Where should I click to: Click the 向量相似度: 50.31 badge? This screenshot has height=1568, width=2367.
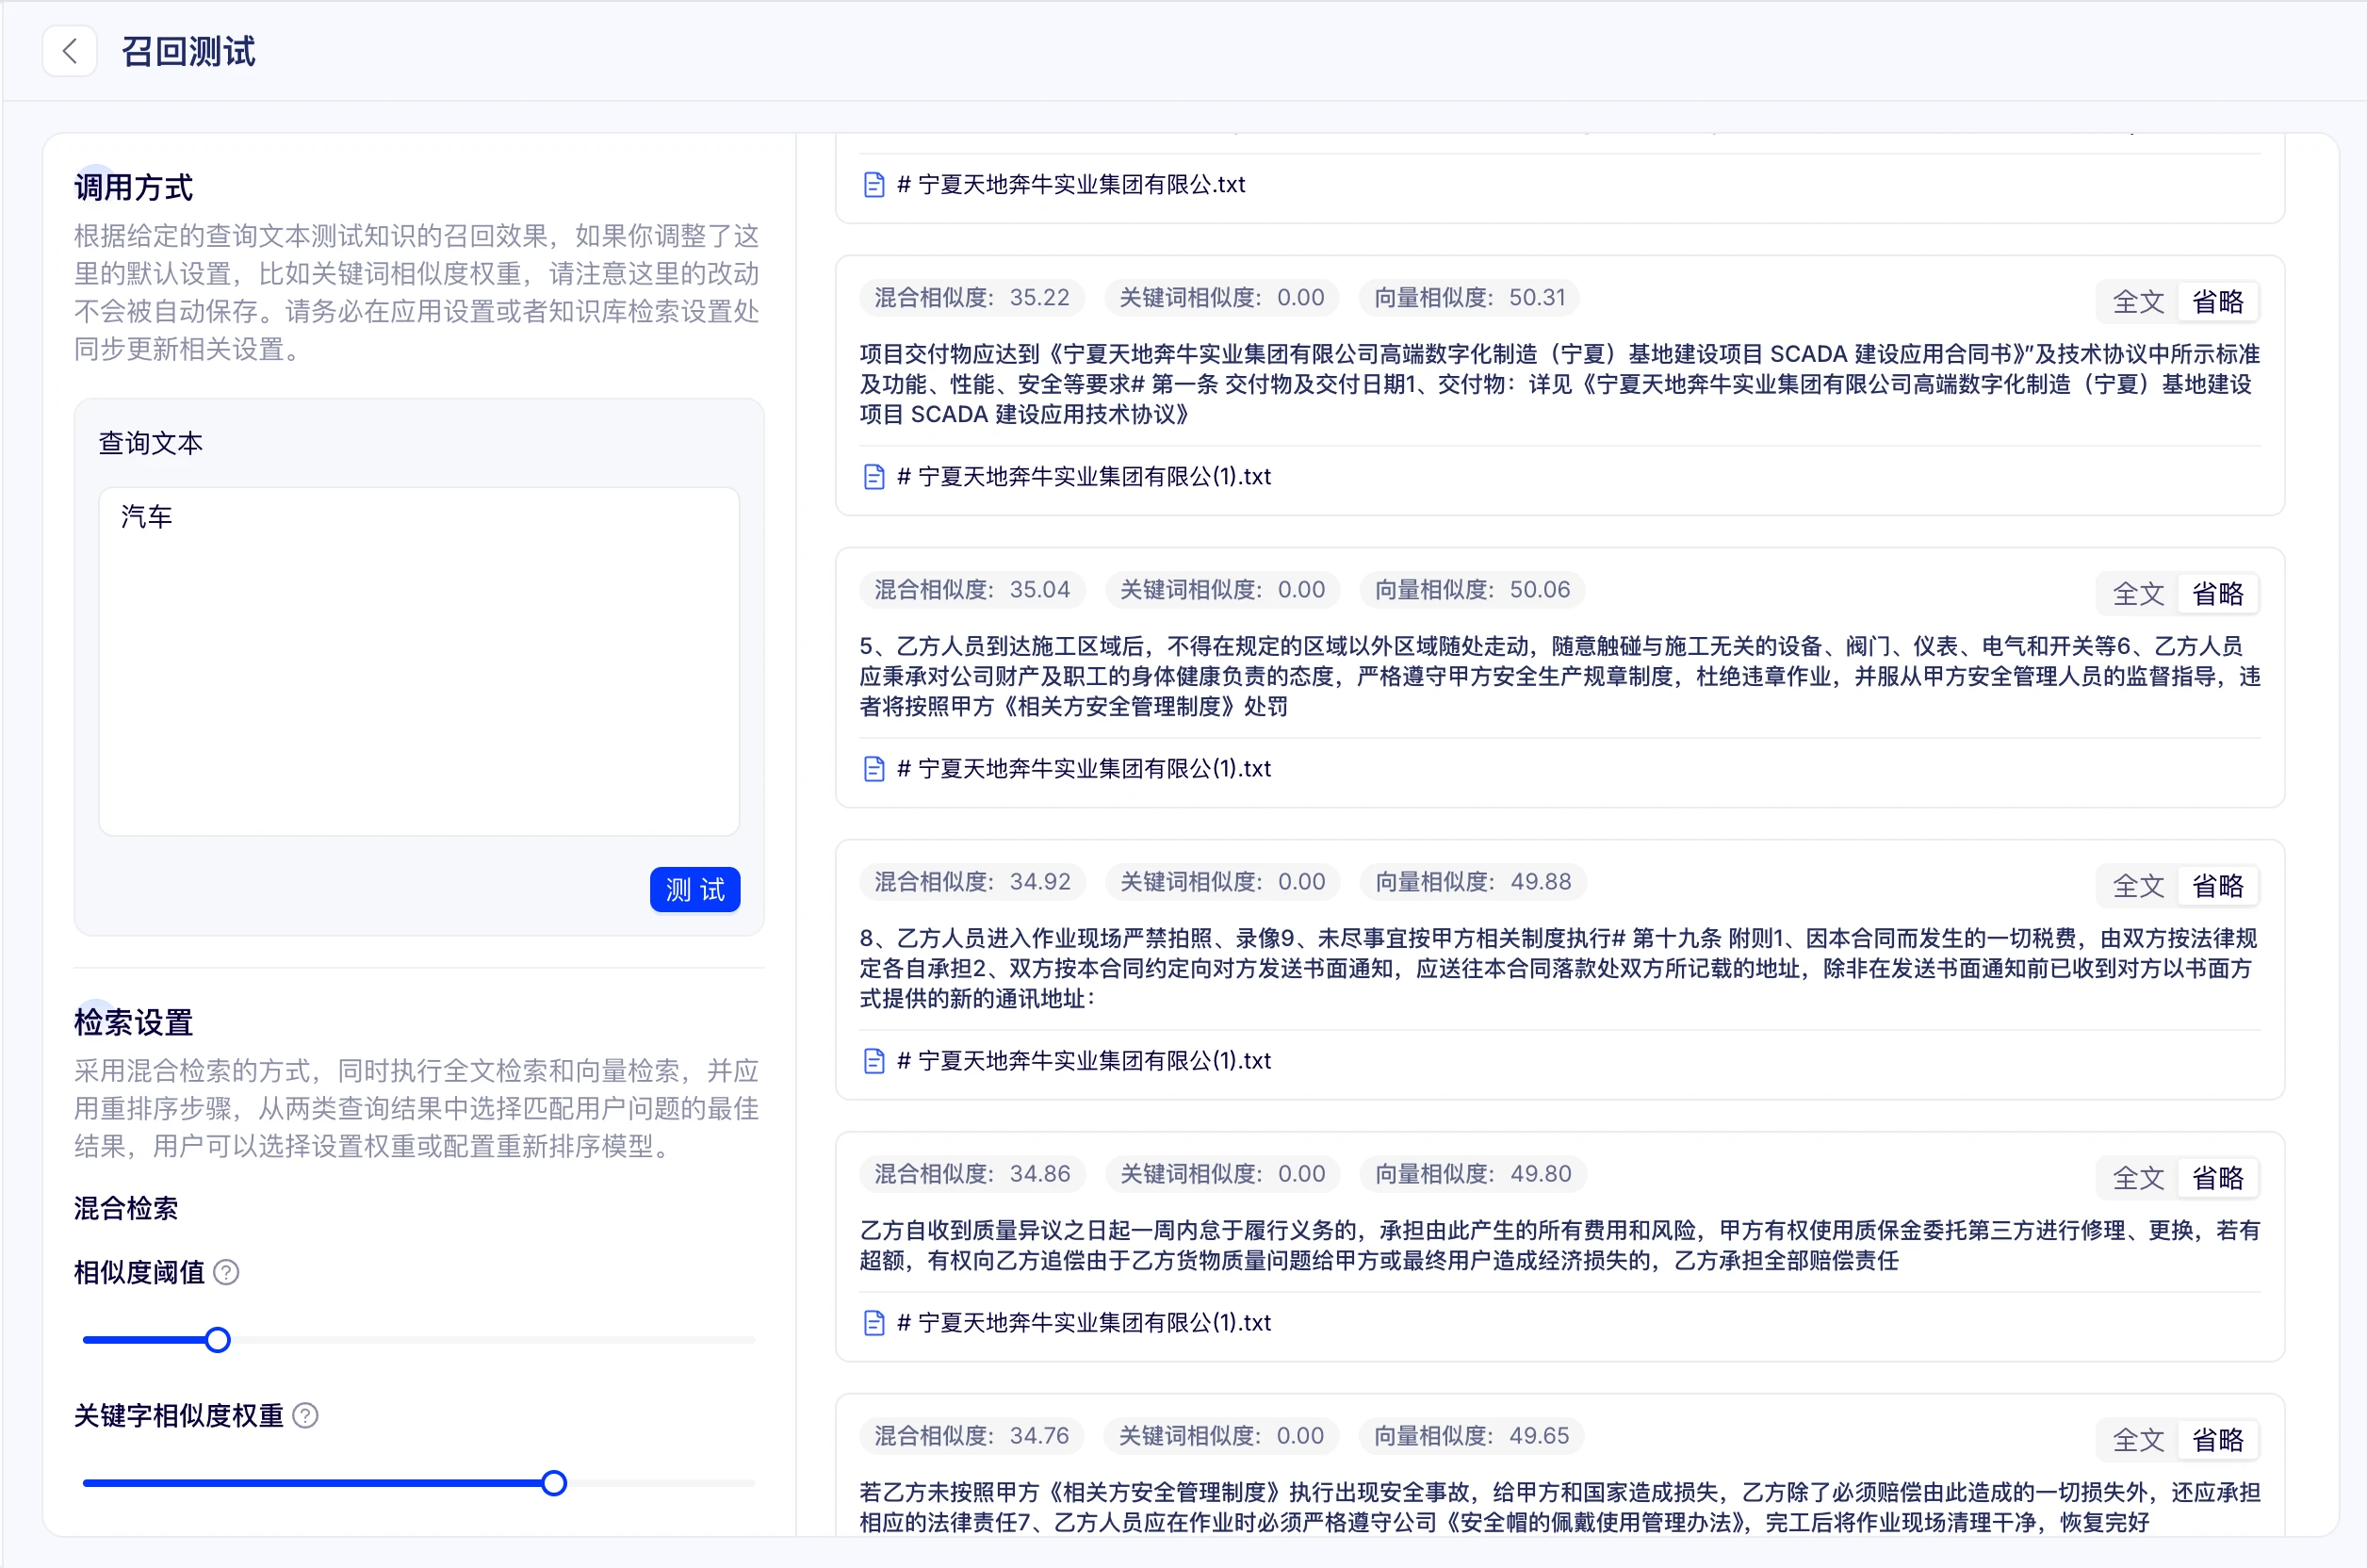point(1470,298)
